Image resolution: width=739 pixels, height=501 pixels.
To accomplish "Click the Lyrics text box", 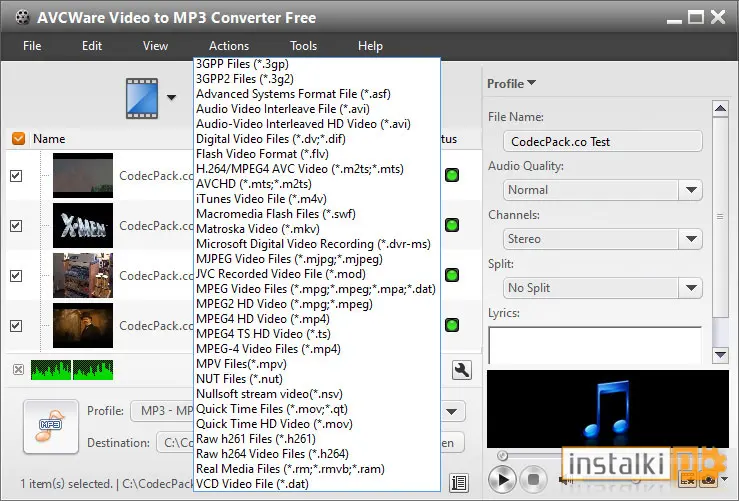I will [x=595, y=345].
